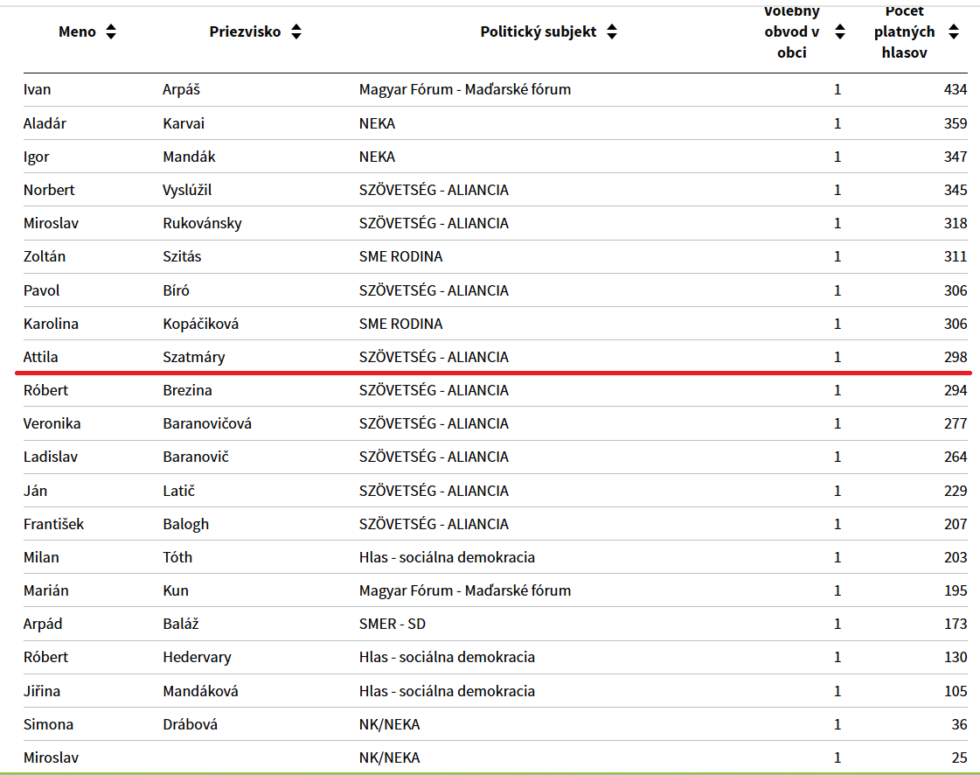Click the Meno column header text
The image size is (980, 775).
click(x=77, y=32)
